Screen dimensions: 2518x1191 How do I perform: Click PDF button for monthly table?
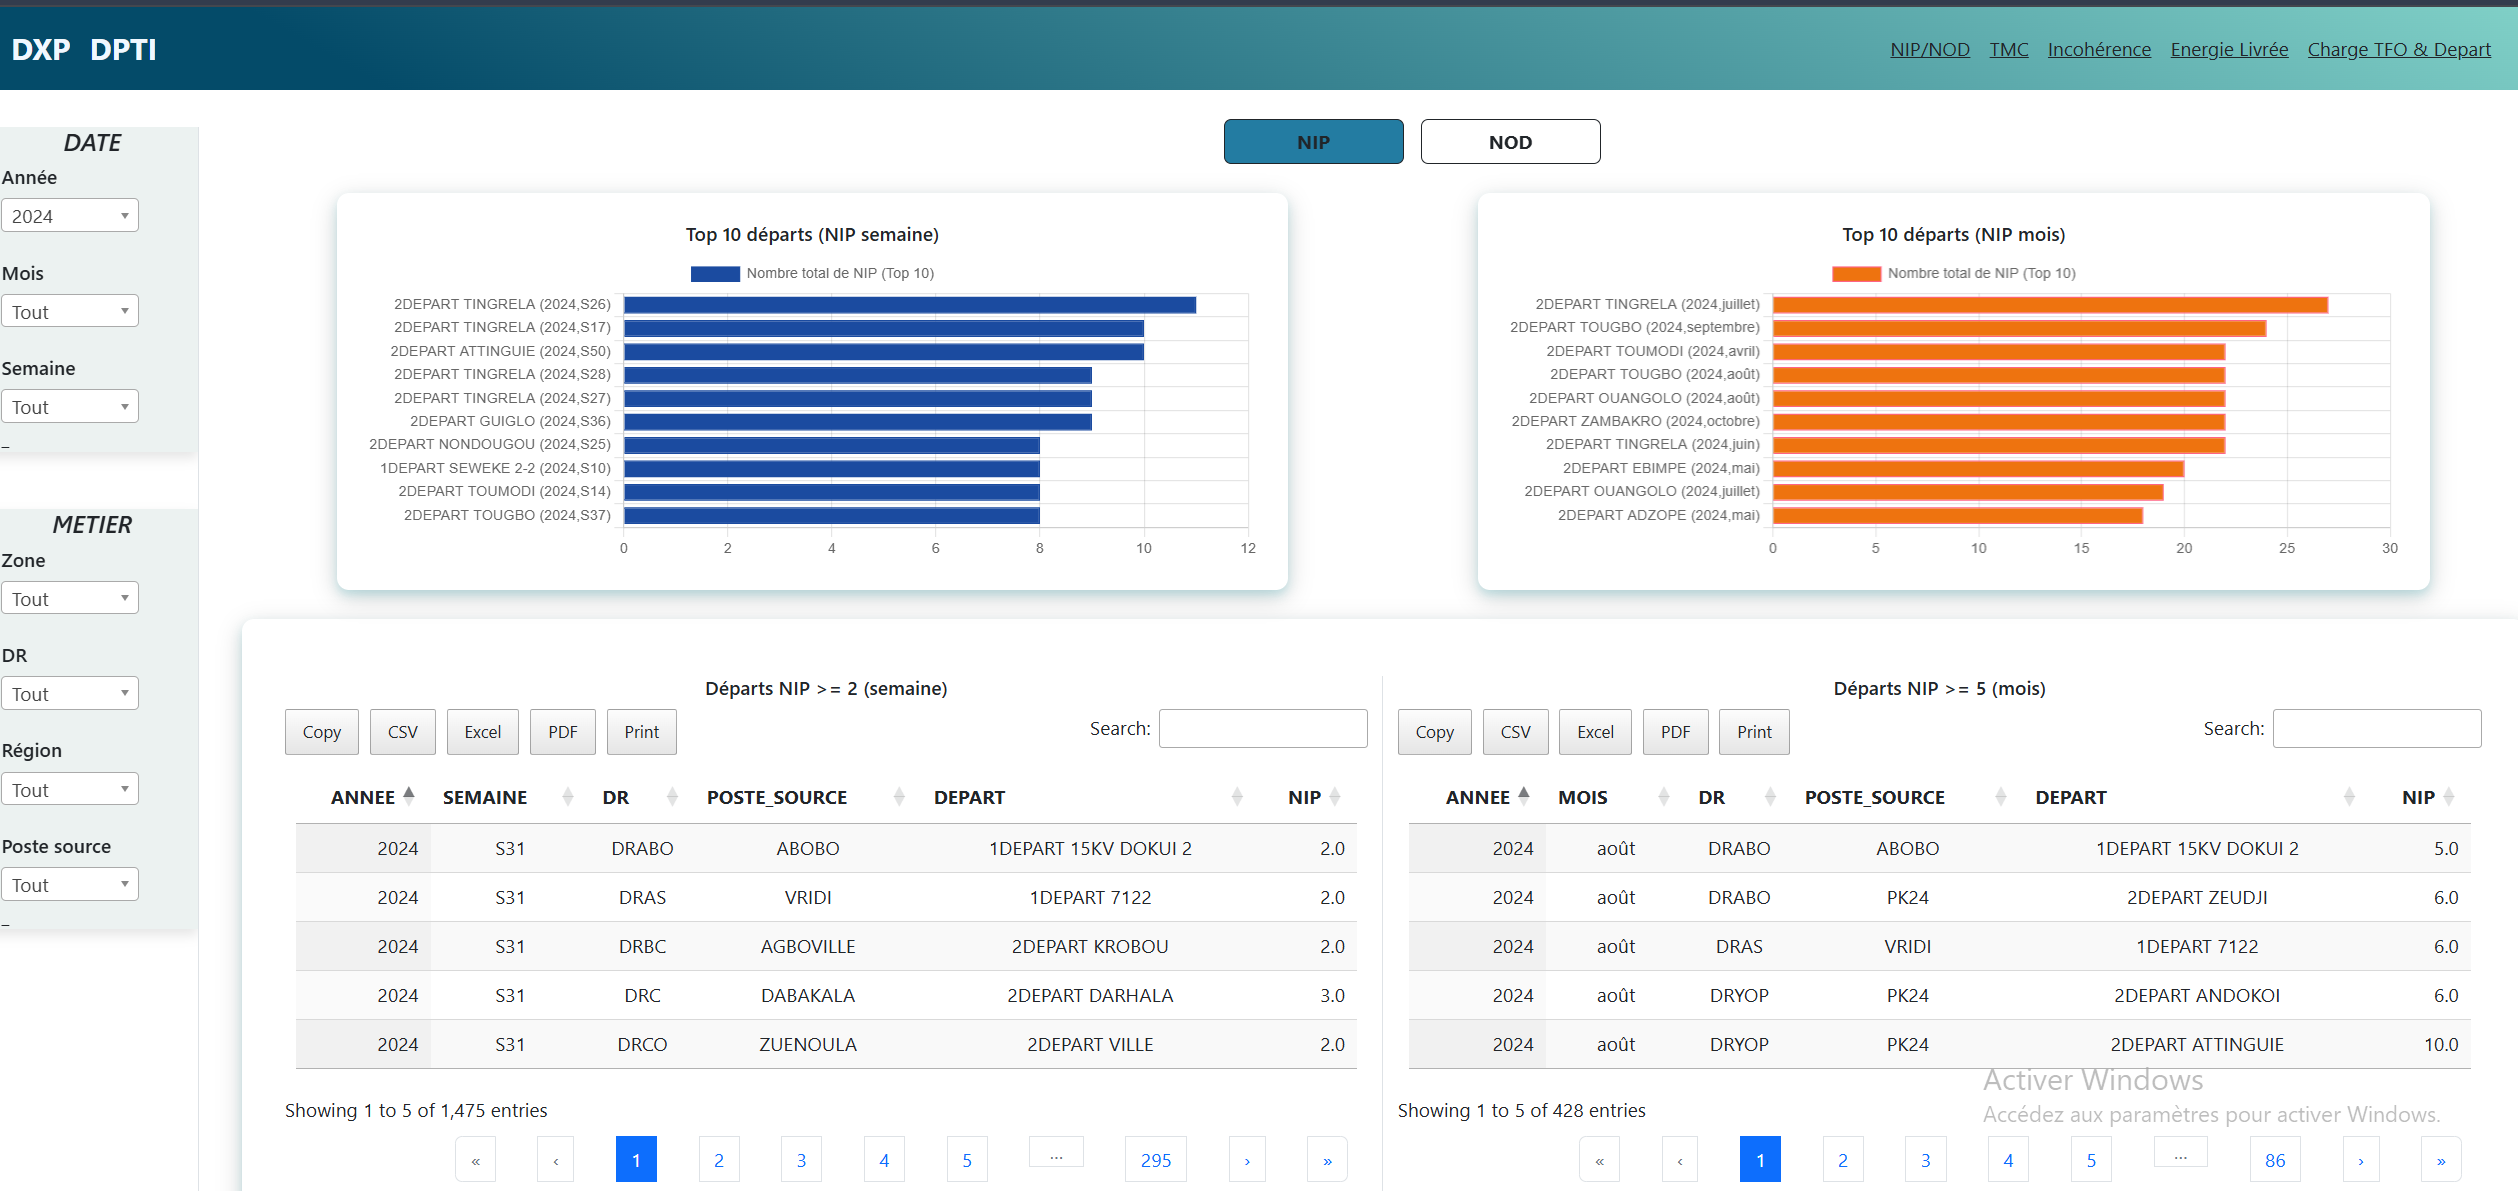pos(1675,732)
